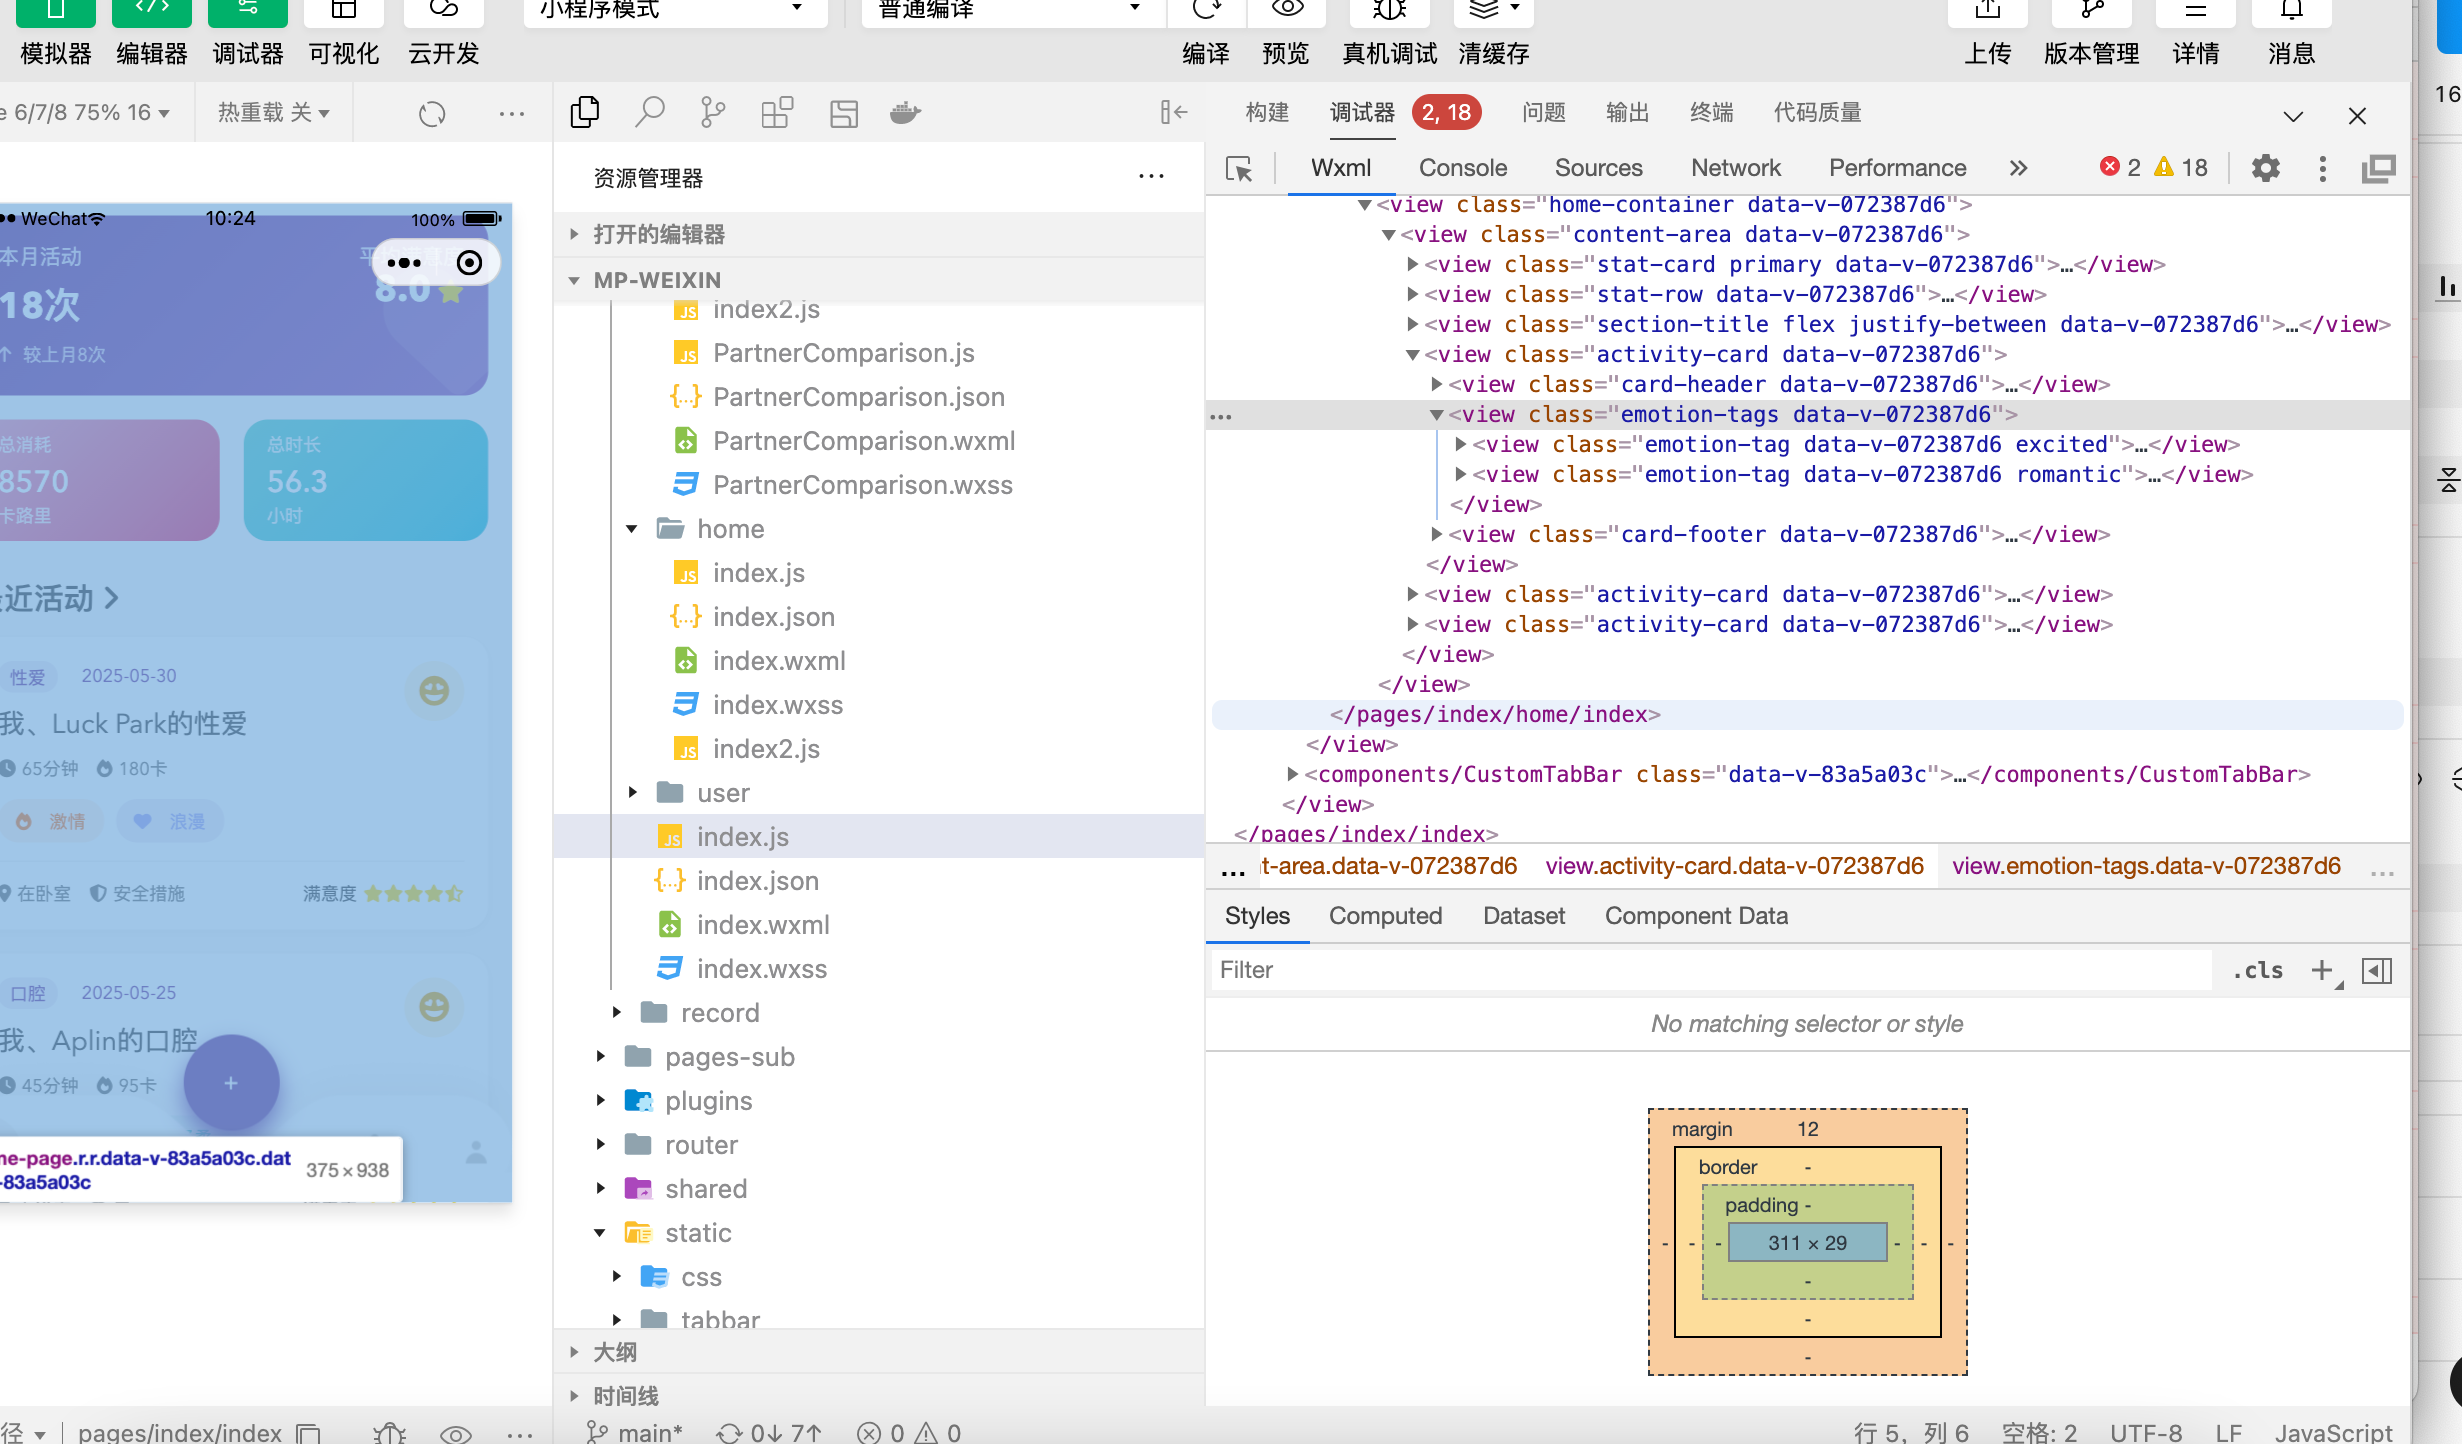Open simulator toolbar more options dots

(x=512, y=114)
